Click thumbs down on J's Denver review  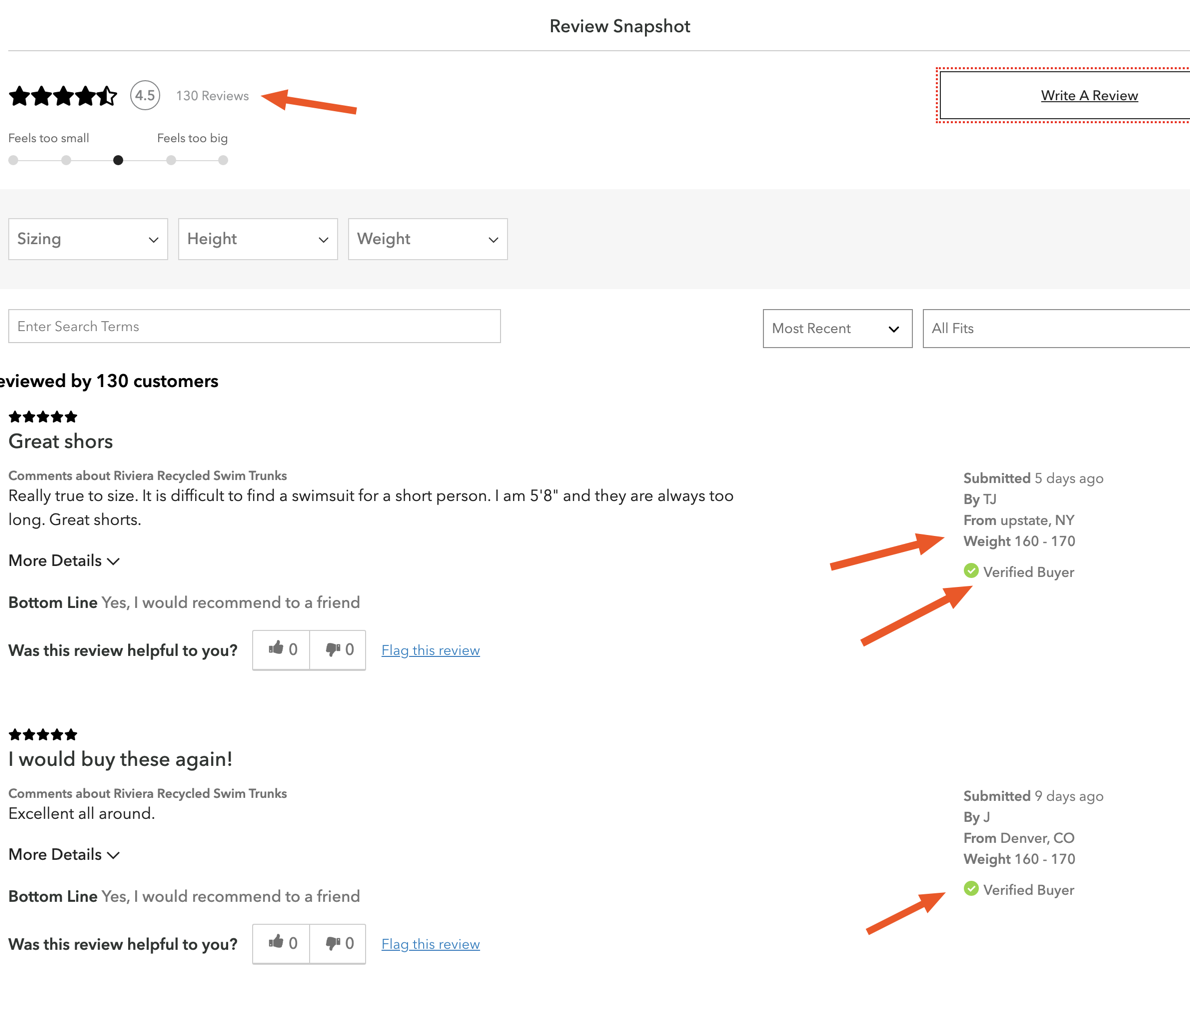click(x=338, y=944)
